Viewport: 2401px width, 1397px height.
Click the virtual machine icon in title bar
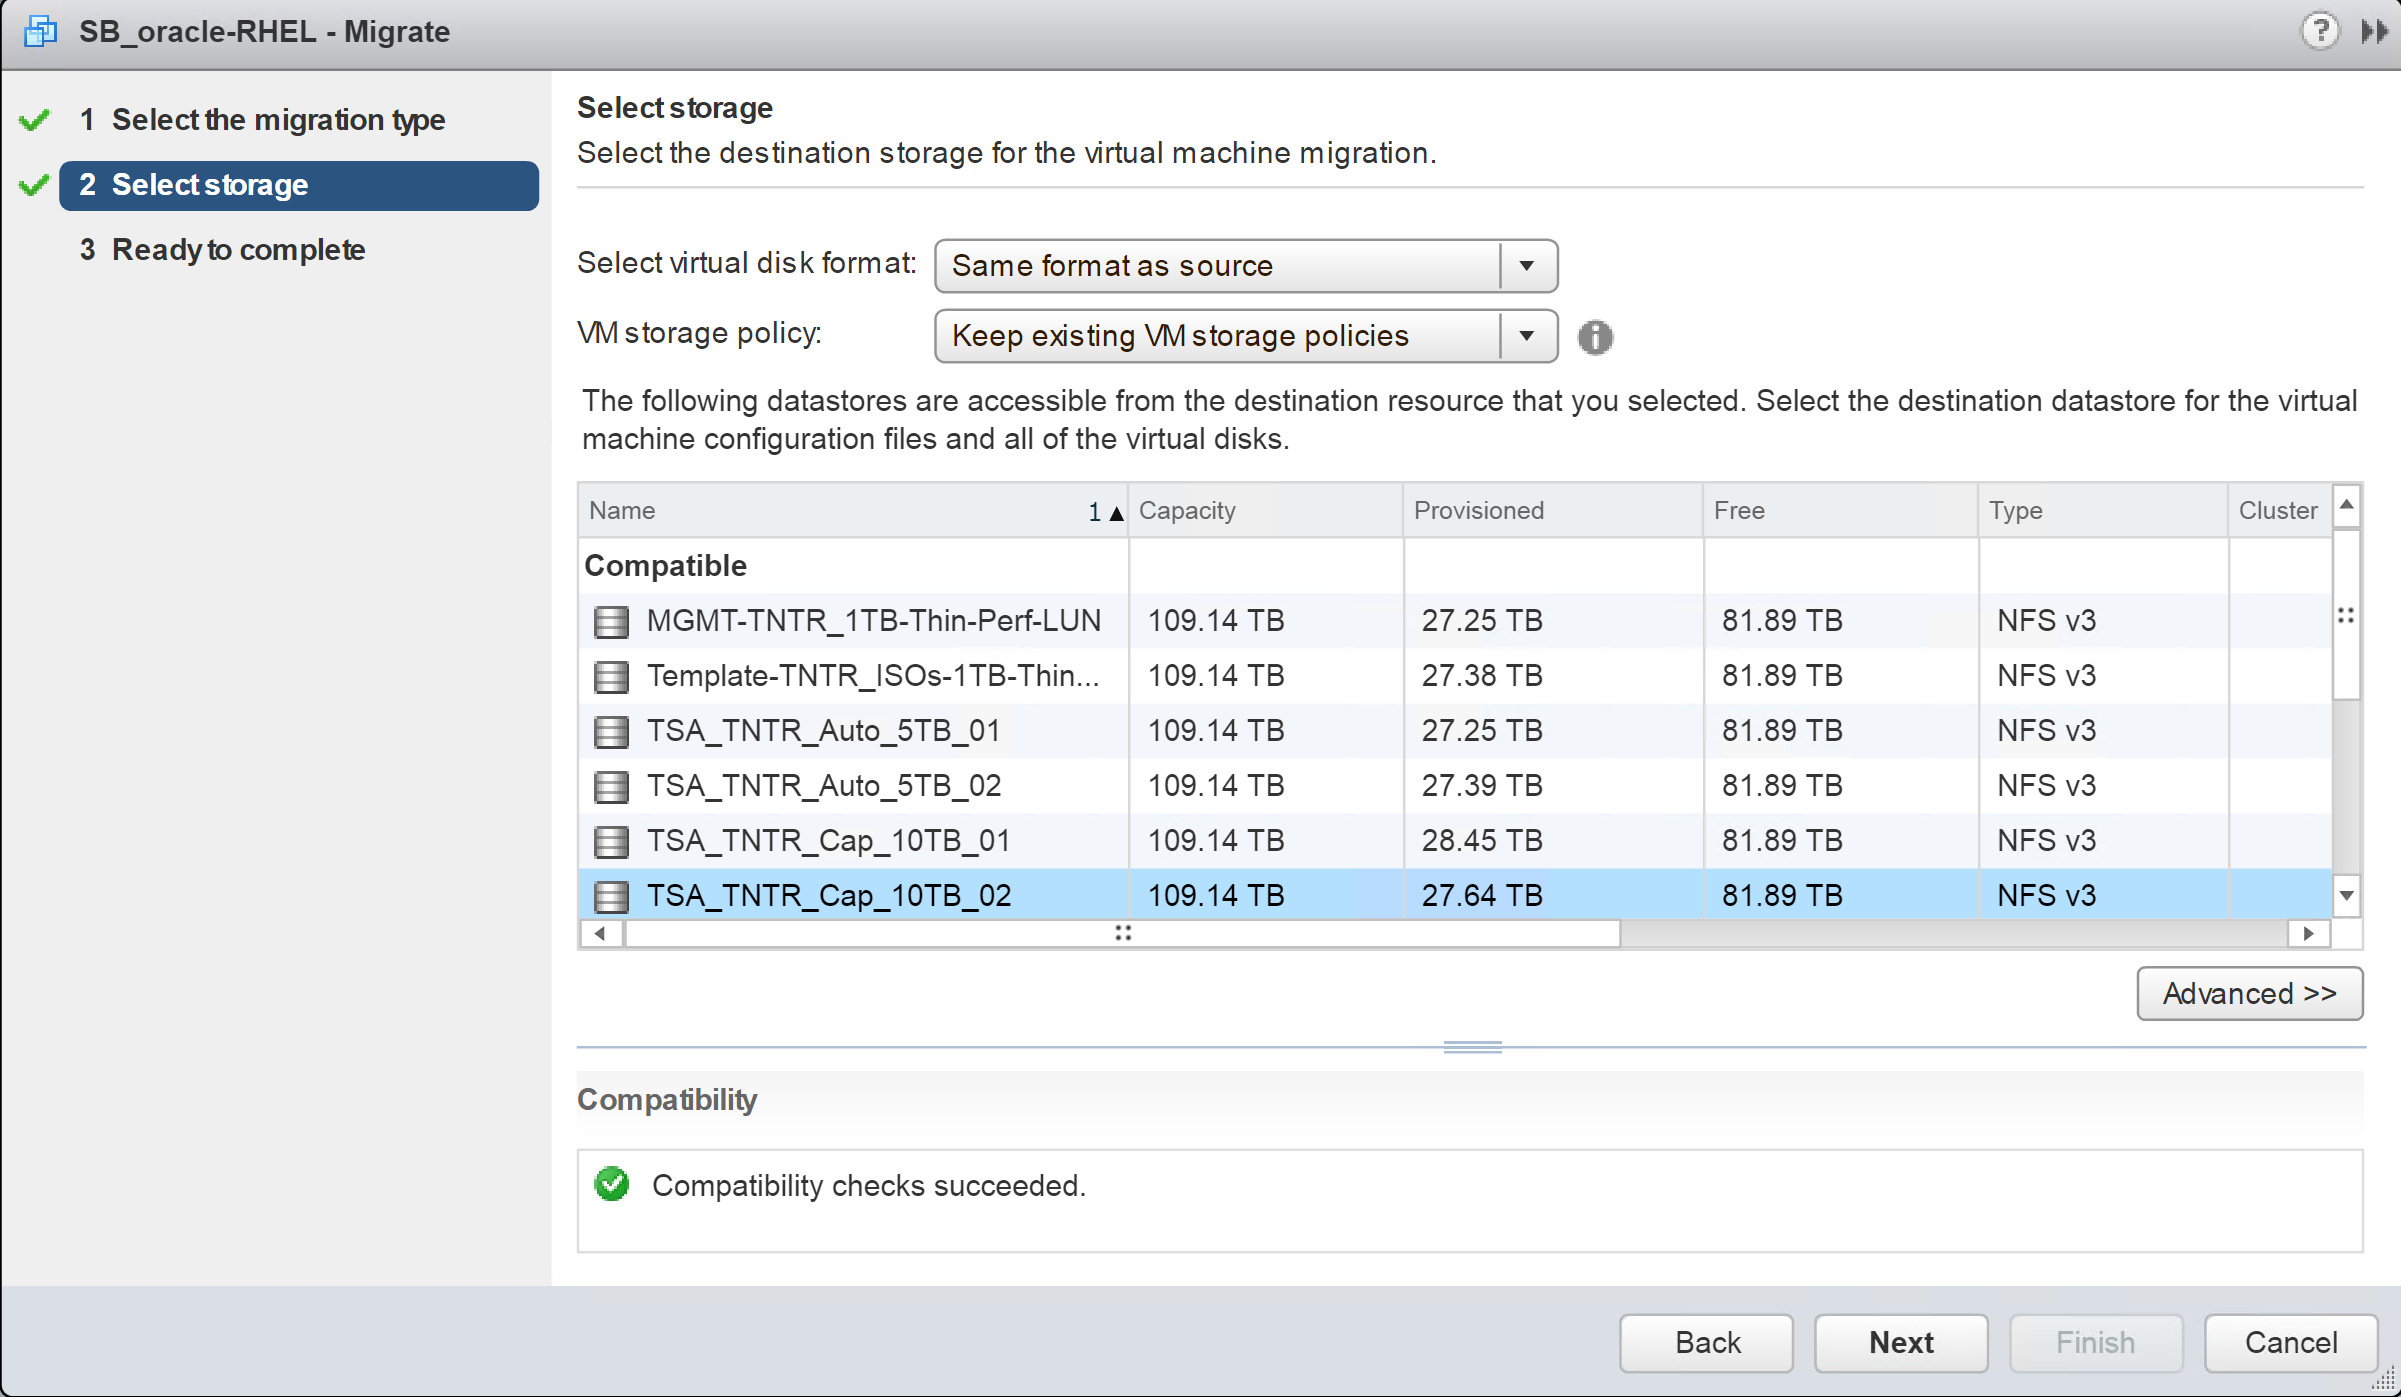(40, 31)
